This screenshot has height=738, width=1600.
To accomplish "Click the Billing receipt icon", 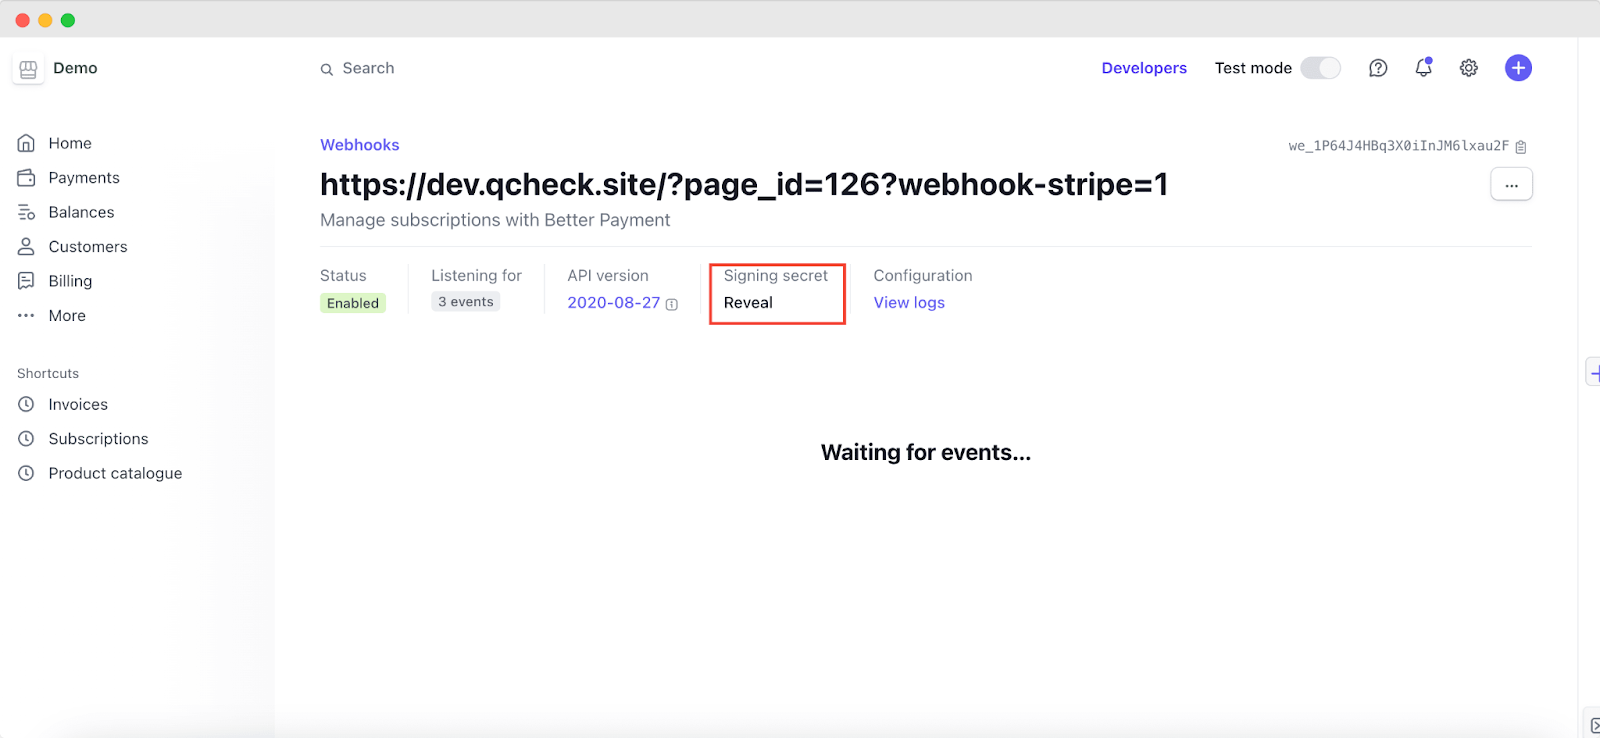I will tap(27, 281).
